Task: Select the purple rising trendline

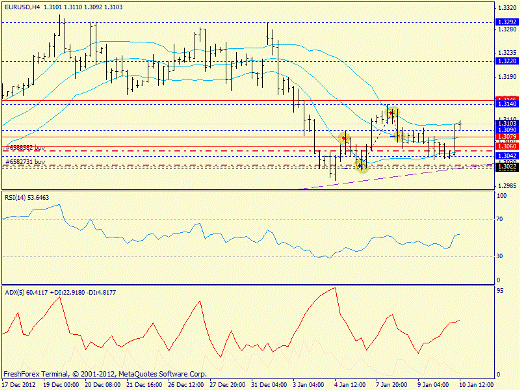Action: point(399,176)
